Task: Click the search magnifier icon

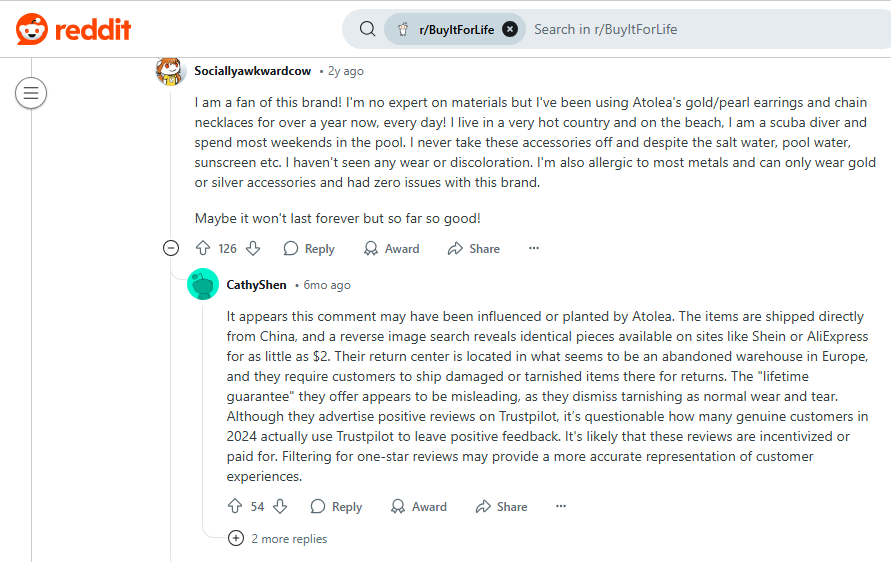Action: coord(368,29)
